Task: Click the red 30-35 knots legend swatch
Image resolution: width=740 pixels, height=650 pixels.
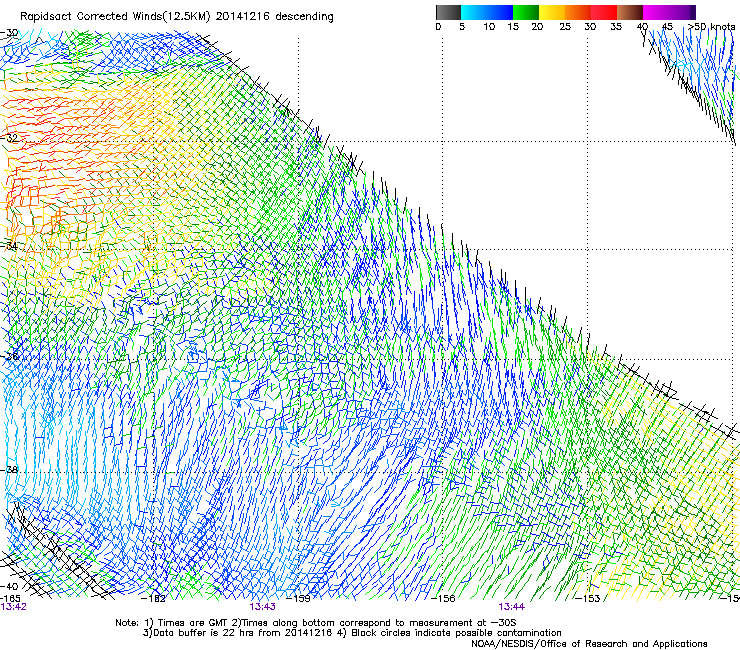Action: (604, 12)
